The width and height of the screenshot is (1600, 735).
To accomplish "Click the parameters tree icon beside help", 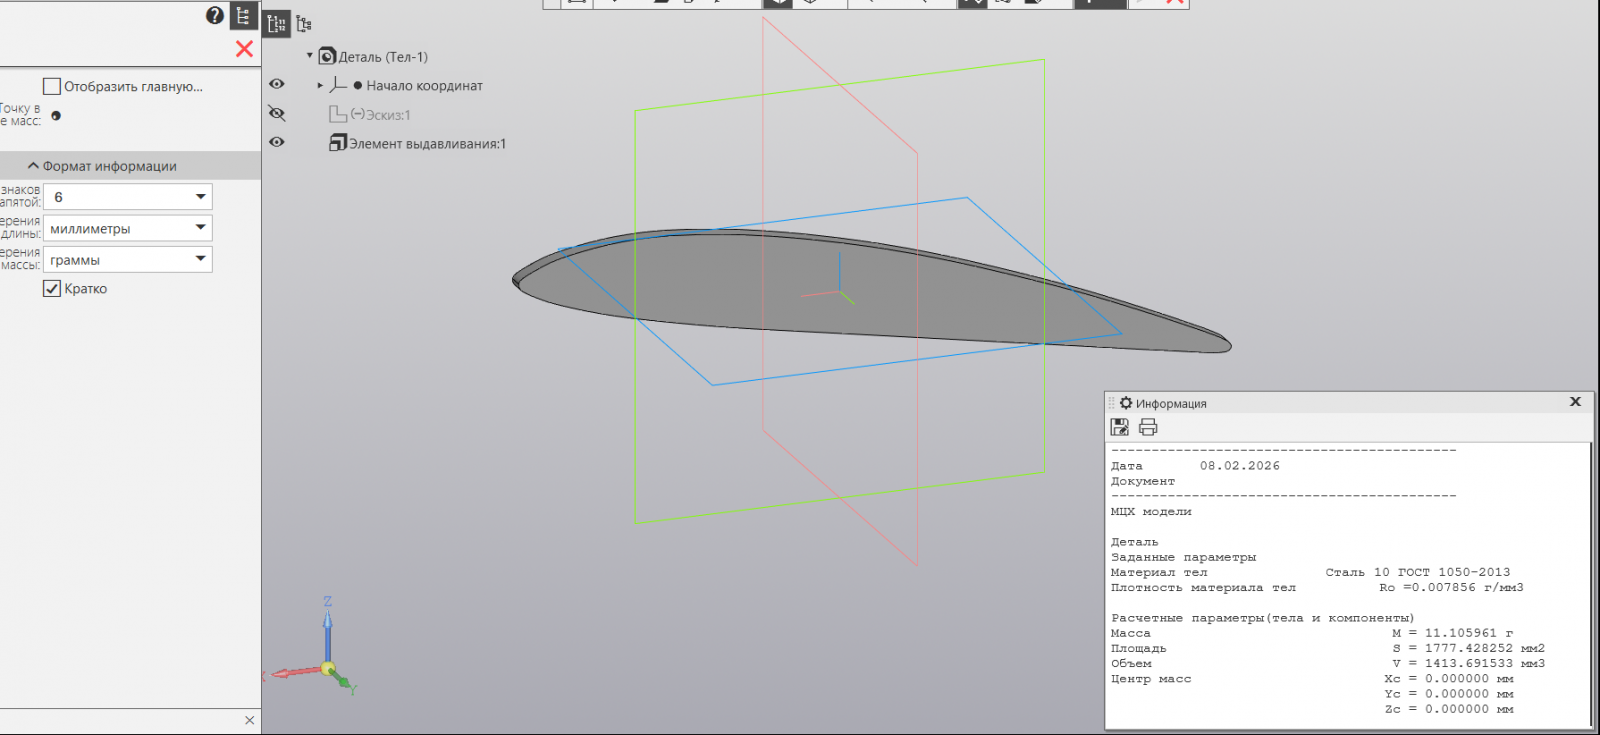I will pos(243,15).
